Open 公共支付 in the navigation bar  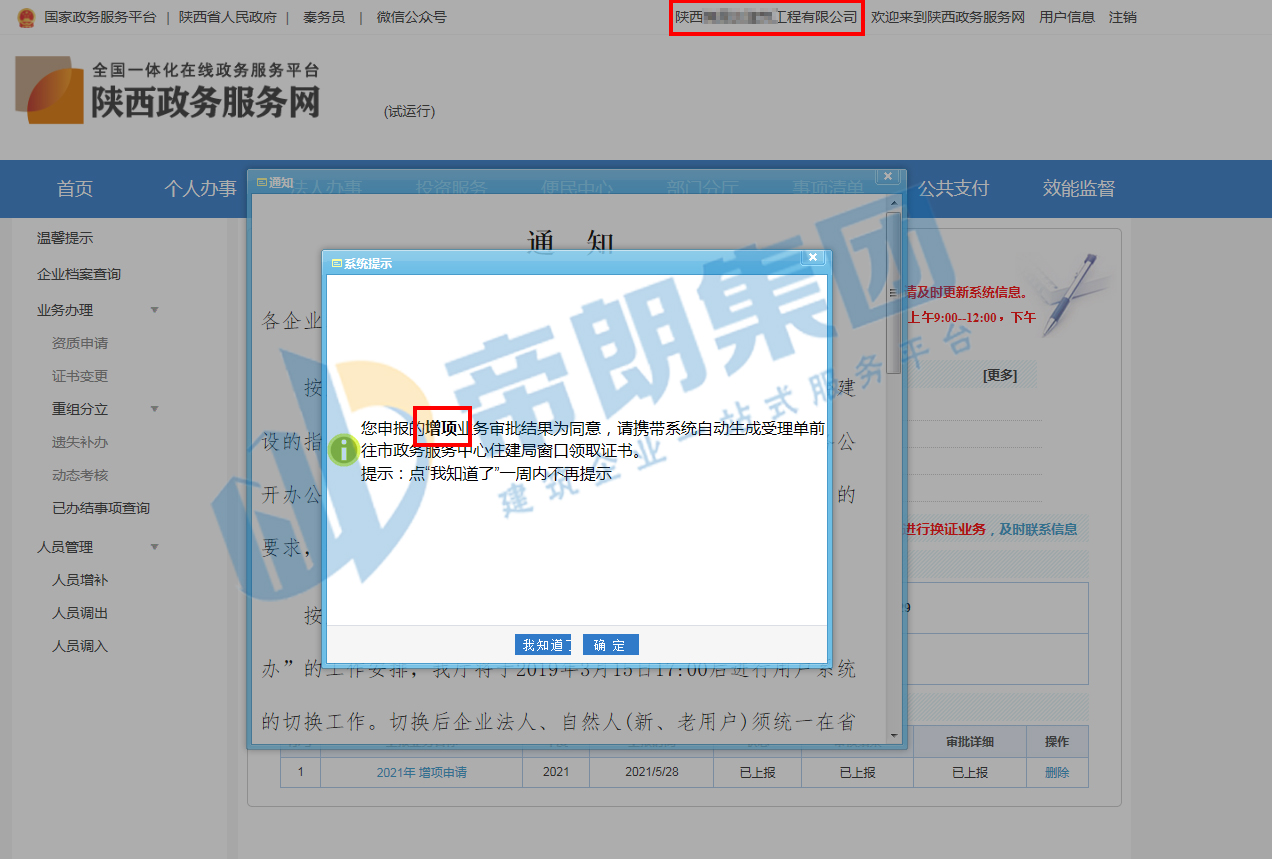(x=953, y=189)
